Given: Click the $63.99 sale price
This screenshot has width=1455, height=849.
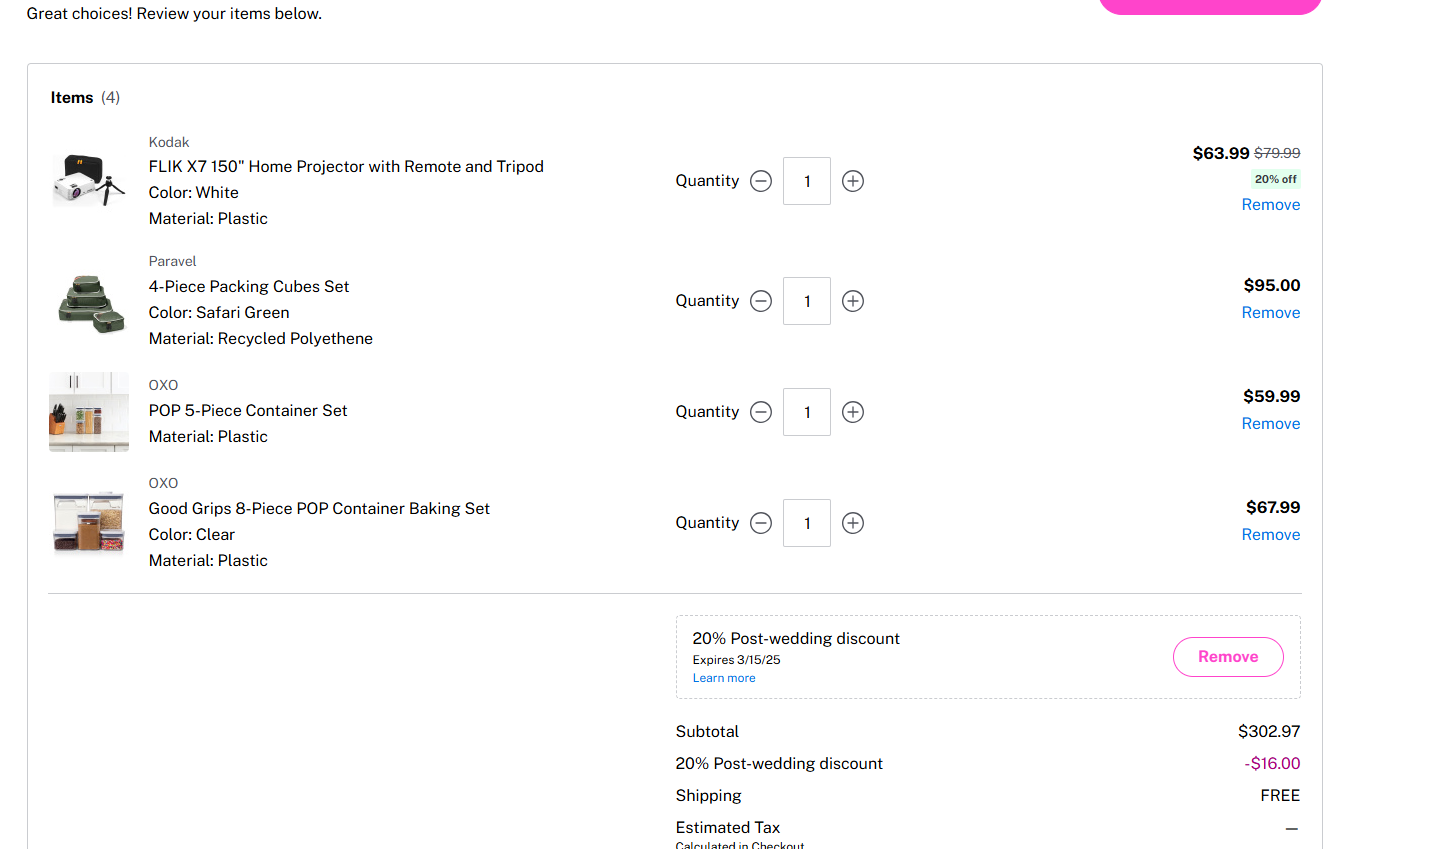Looking at the screenshot, I should 1221,153.
